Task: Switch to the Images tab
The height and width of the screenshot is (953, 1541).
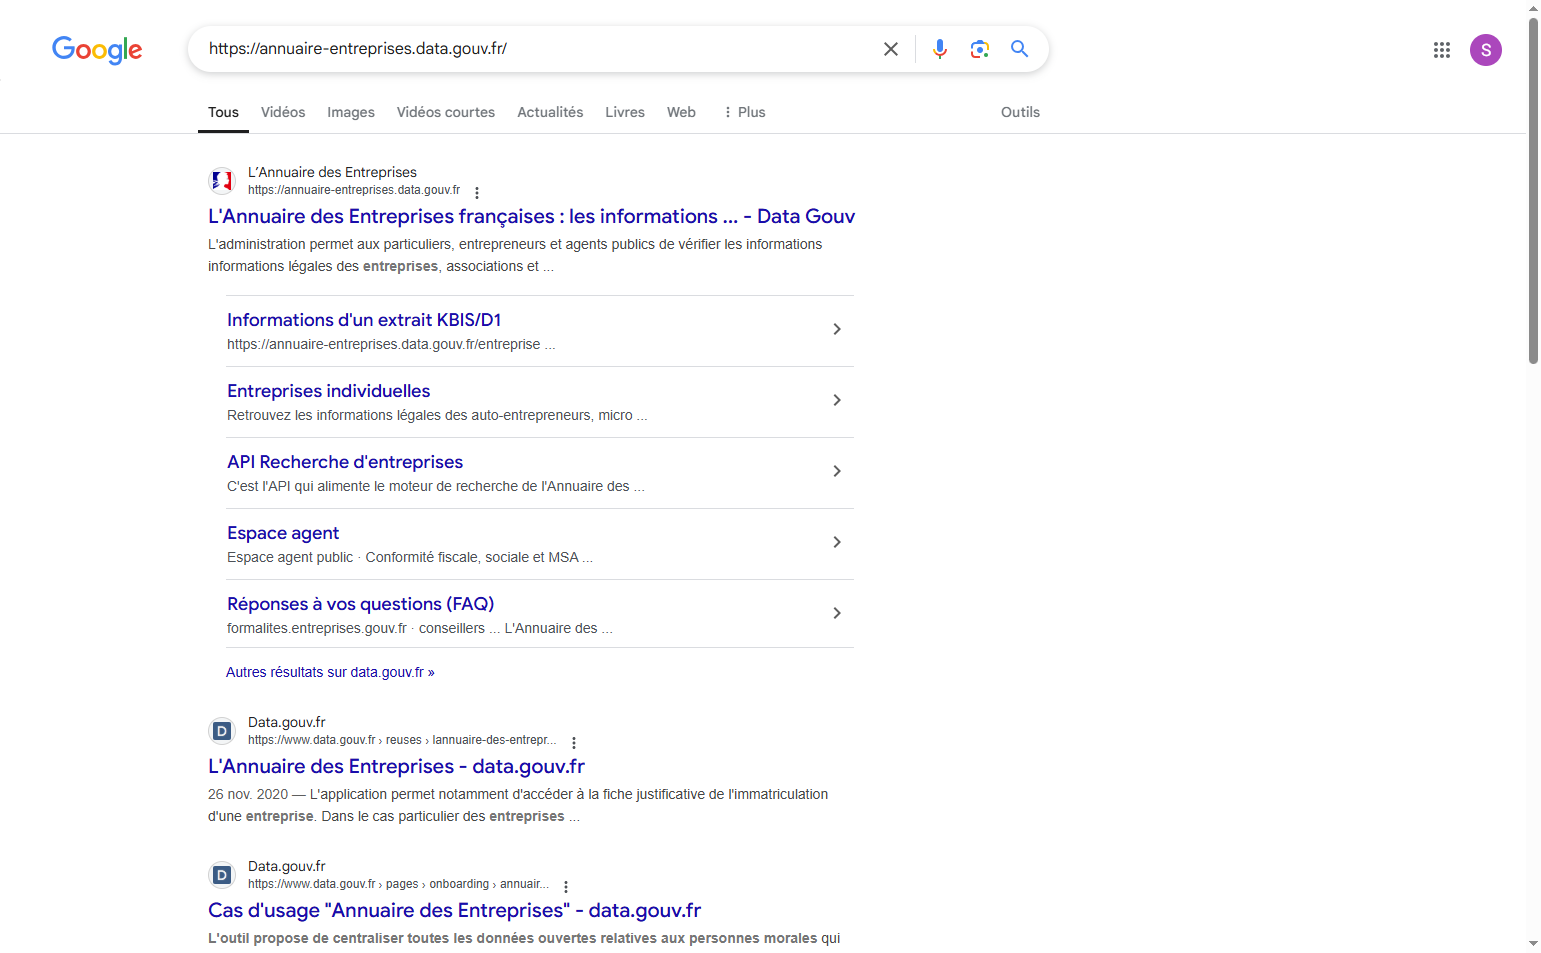Action: [351, 112]
